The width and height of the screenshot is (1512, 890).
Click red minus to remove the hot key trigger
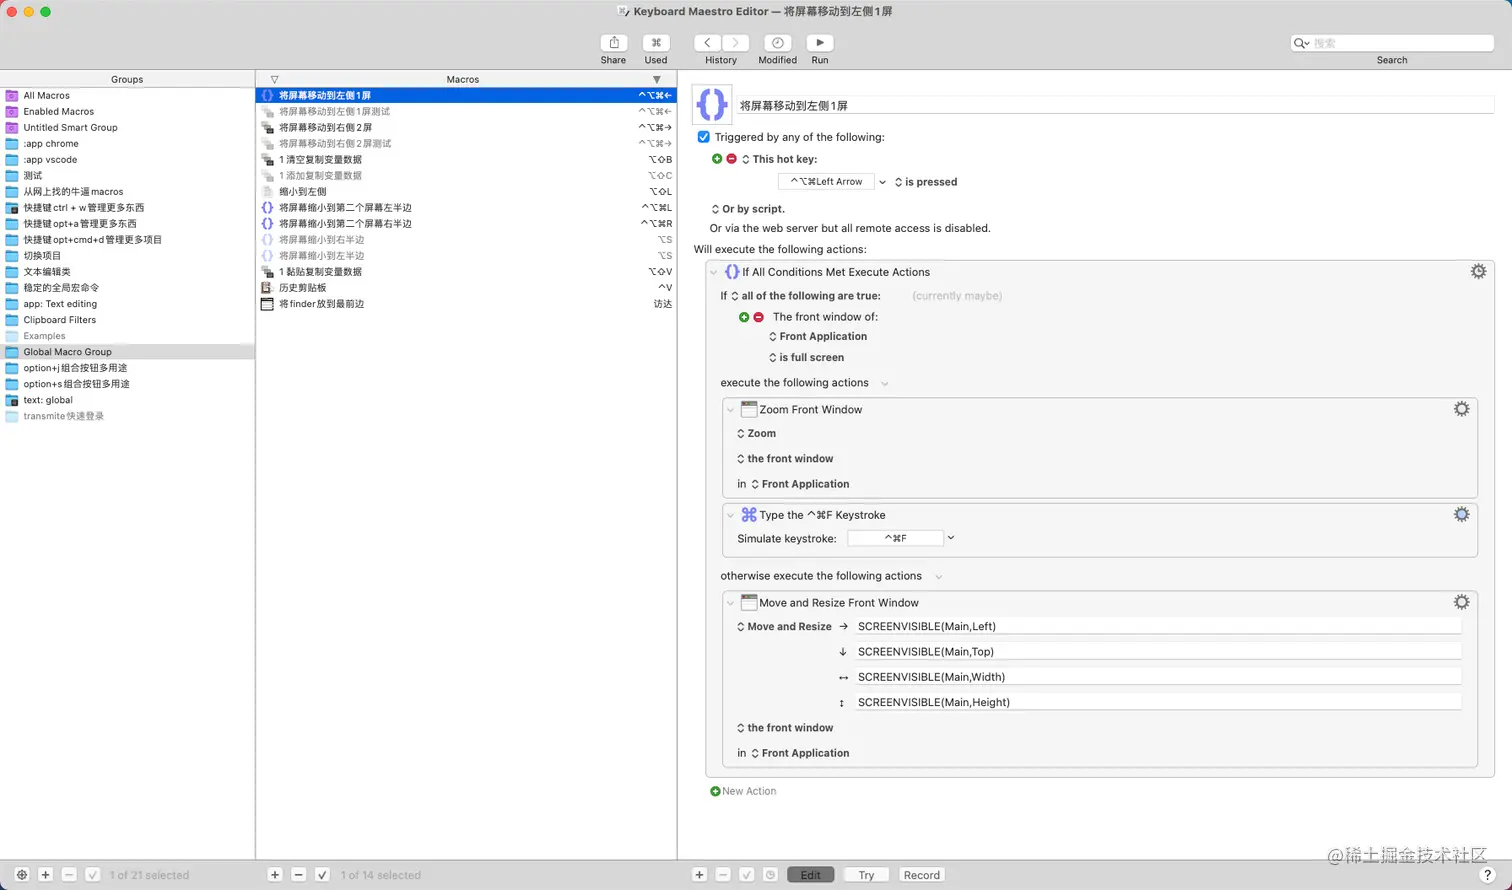click(731, 159)
